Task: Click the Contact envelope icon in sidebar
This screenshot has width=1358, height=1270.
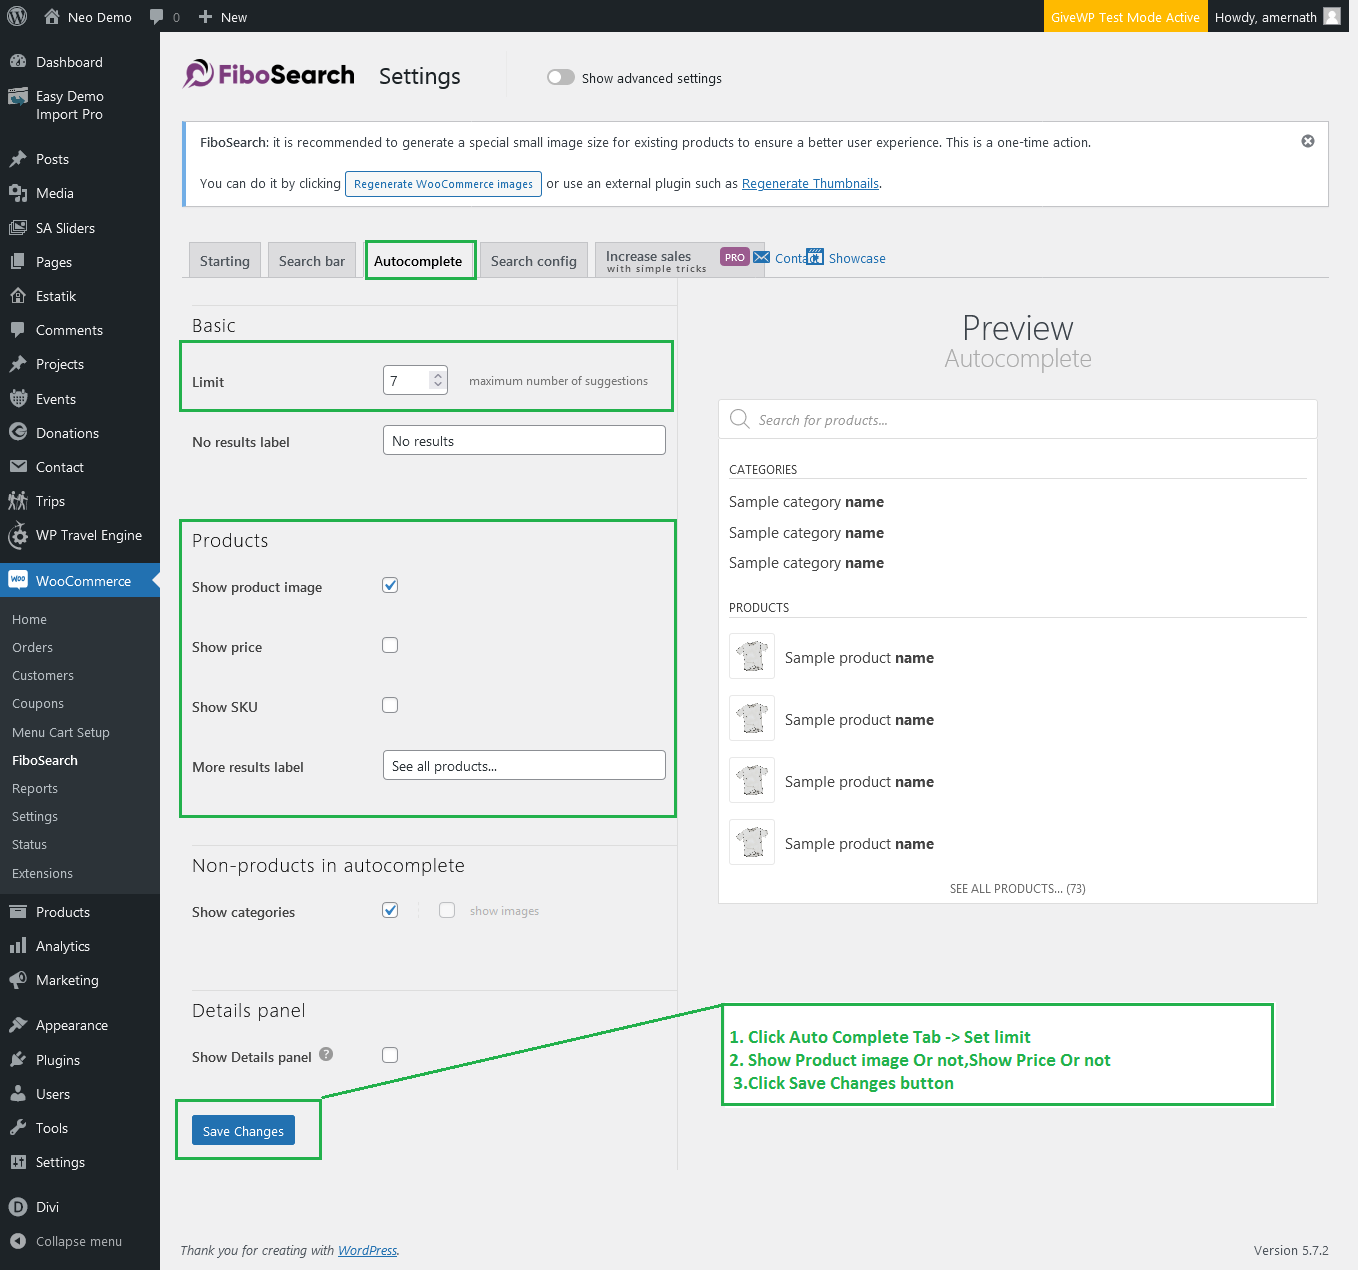Action: [18, 467]
